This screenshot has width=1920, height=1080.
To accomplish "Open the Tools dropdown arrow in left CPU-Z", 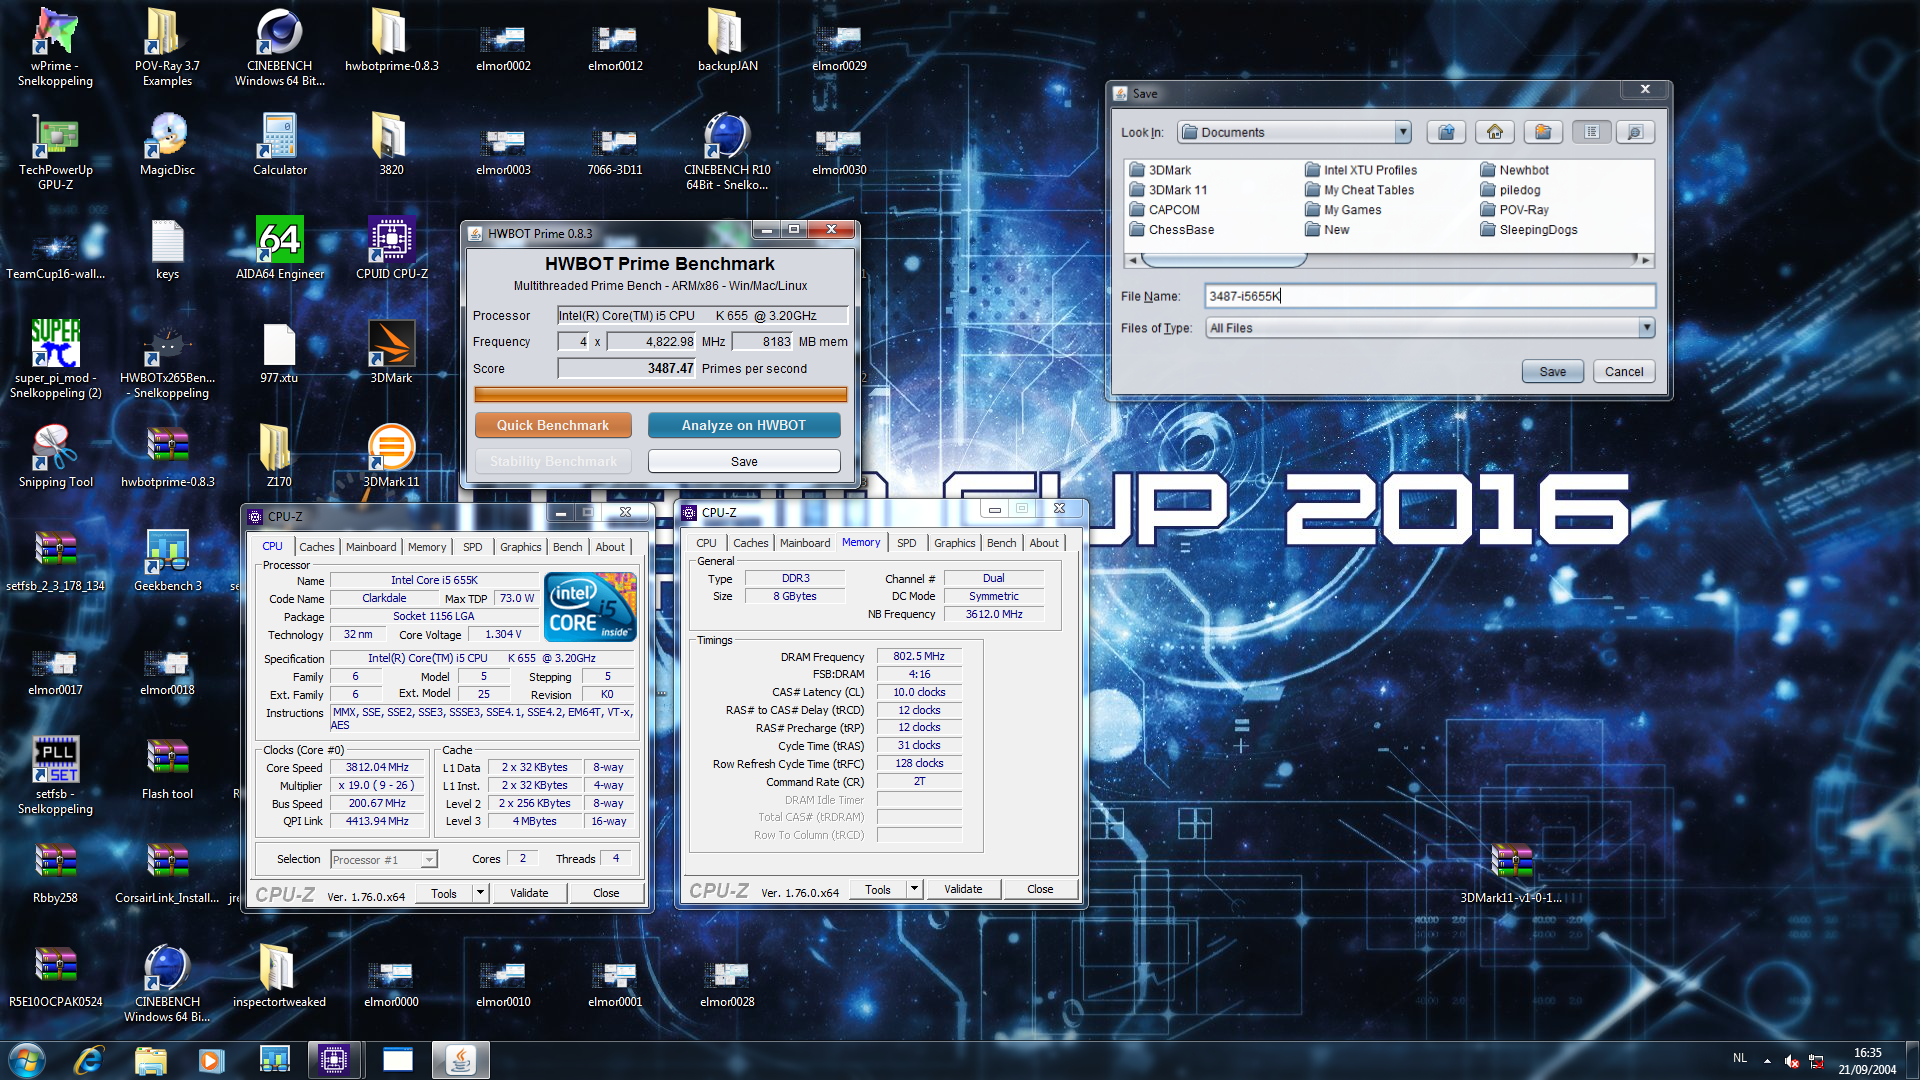I will [480, 893].
